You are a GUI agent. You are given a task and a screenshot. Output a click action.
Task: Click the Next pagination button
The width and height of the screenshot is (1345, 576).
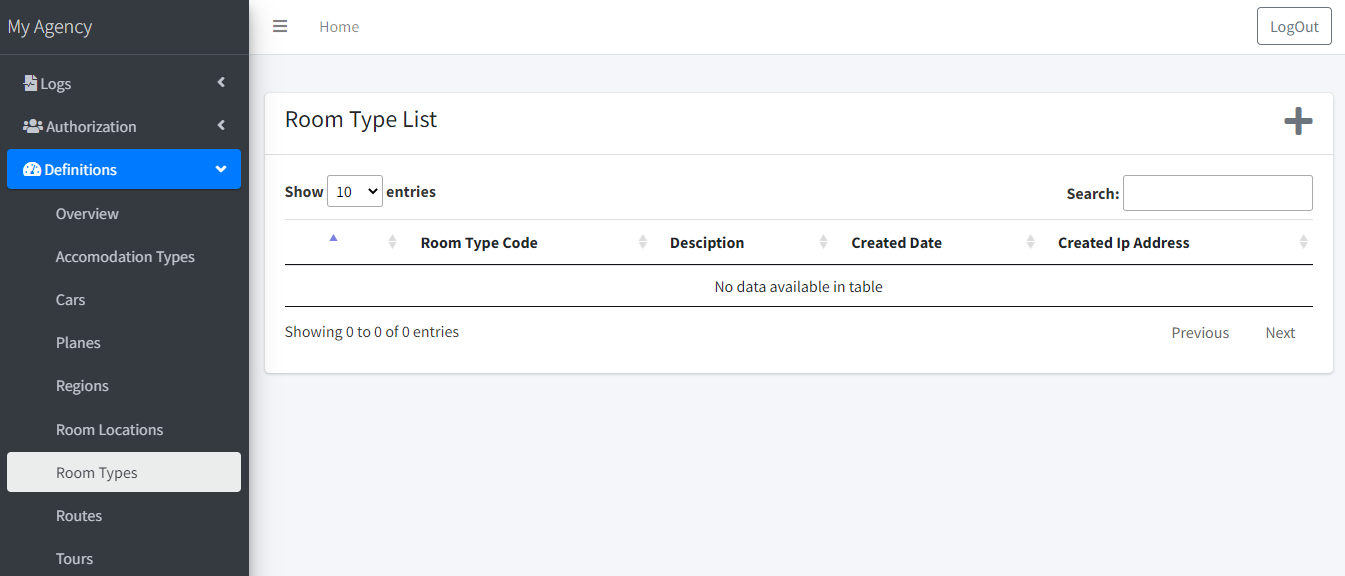coord(1280,333)
